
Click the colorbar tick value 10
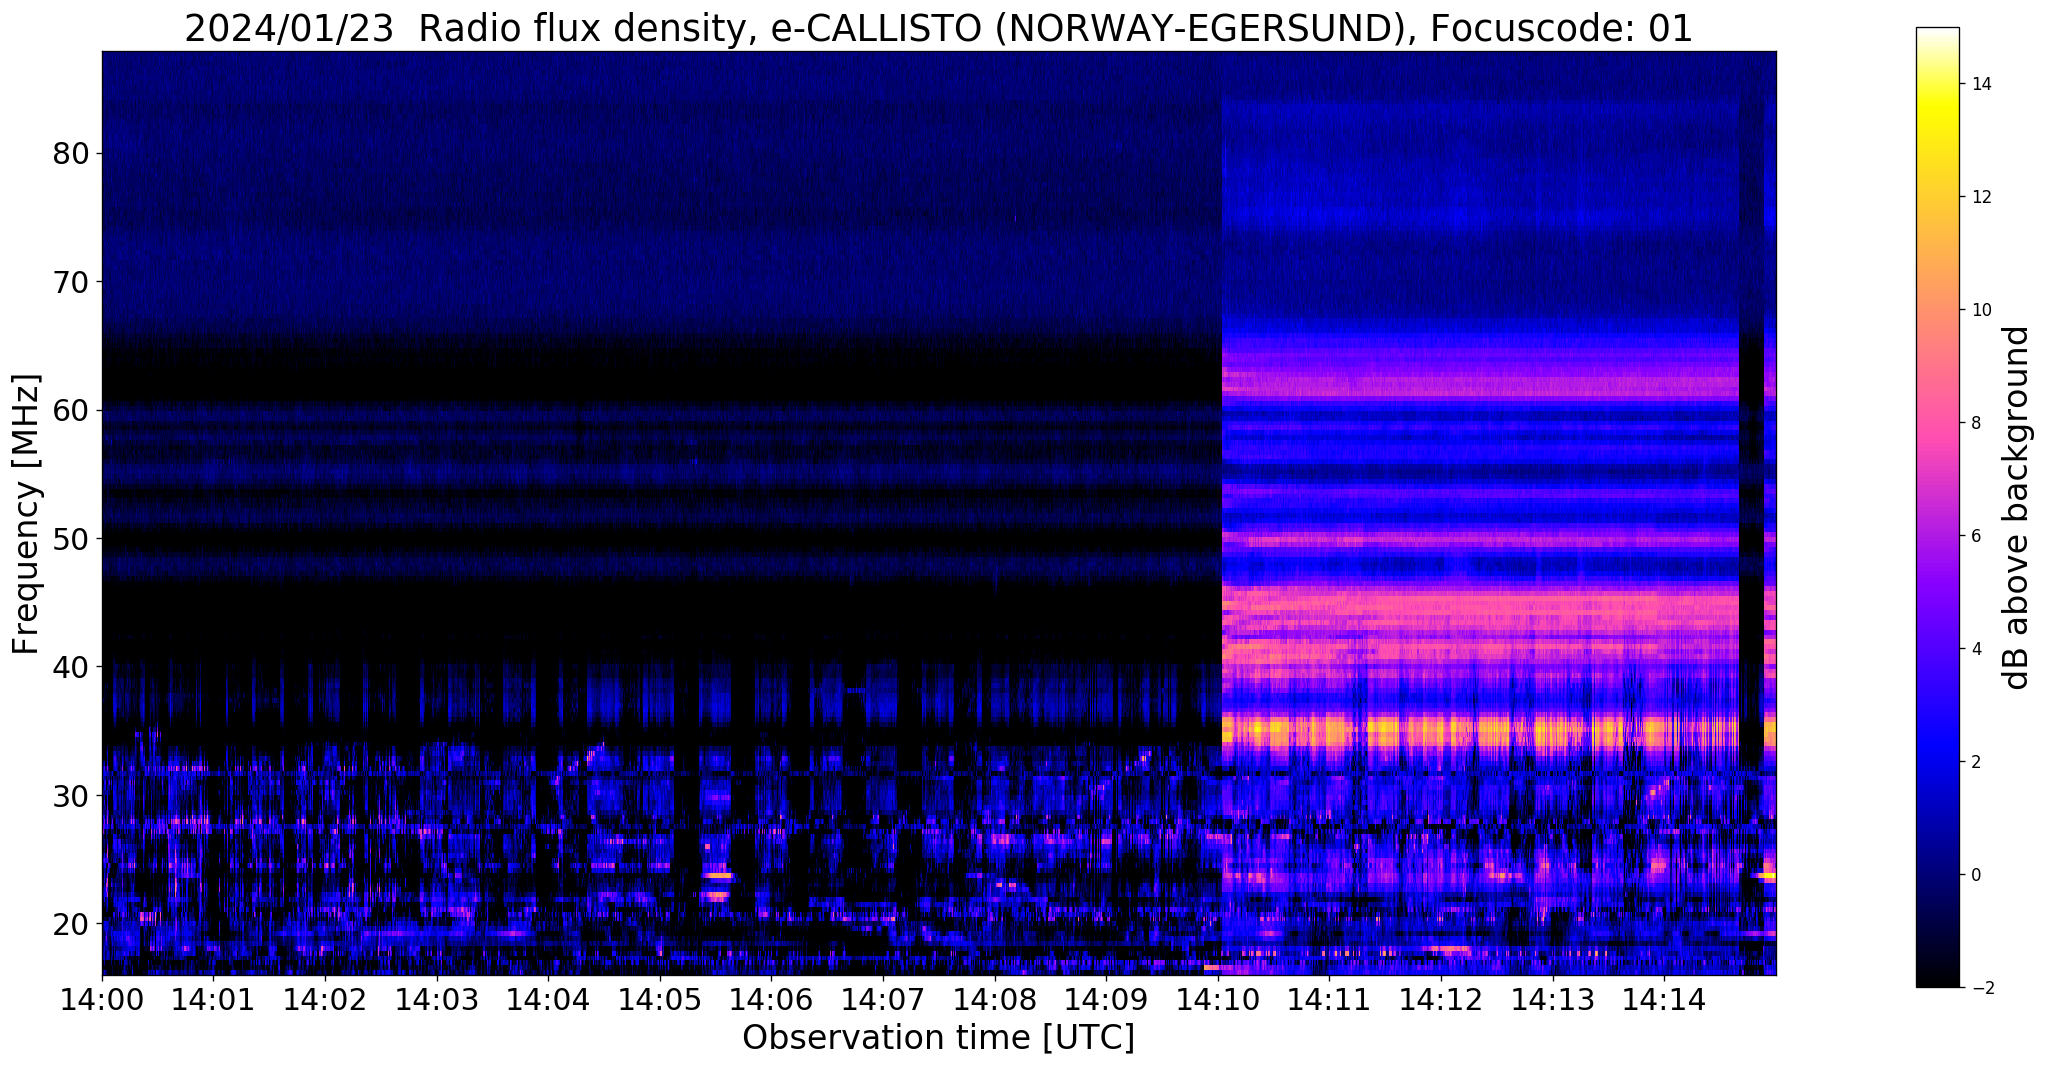tap(1980, 310)
